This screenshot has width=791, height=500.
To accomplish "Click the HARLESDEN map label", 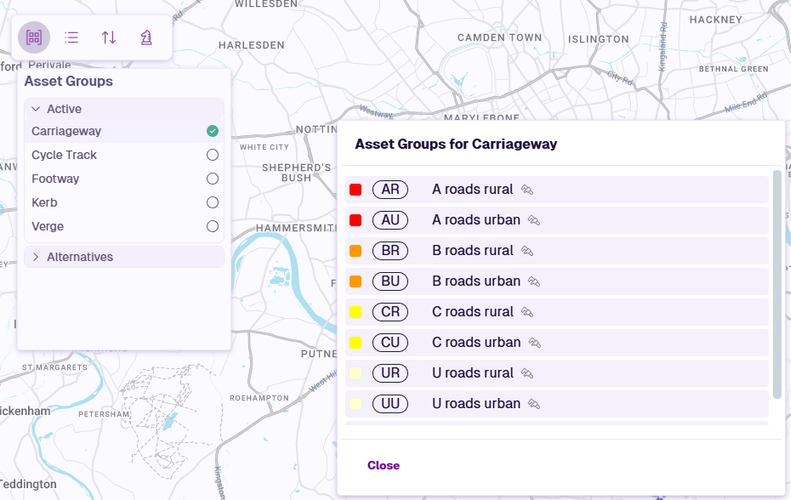I will tap(251, 45).
